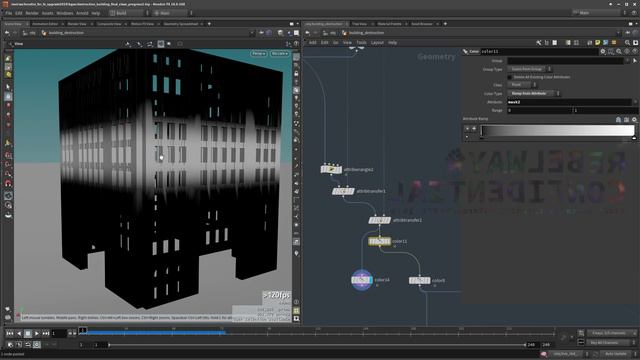
Task: Click the current frame number field
Action: (59, 333)
